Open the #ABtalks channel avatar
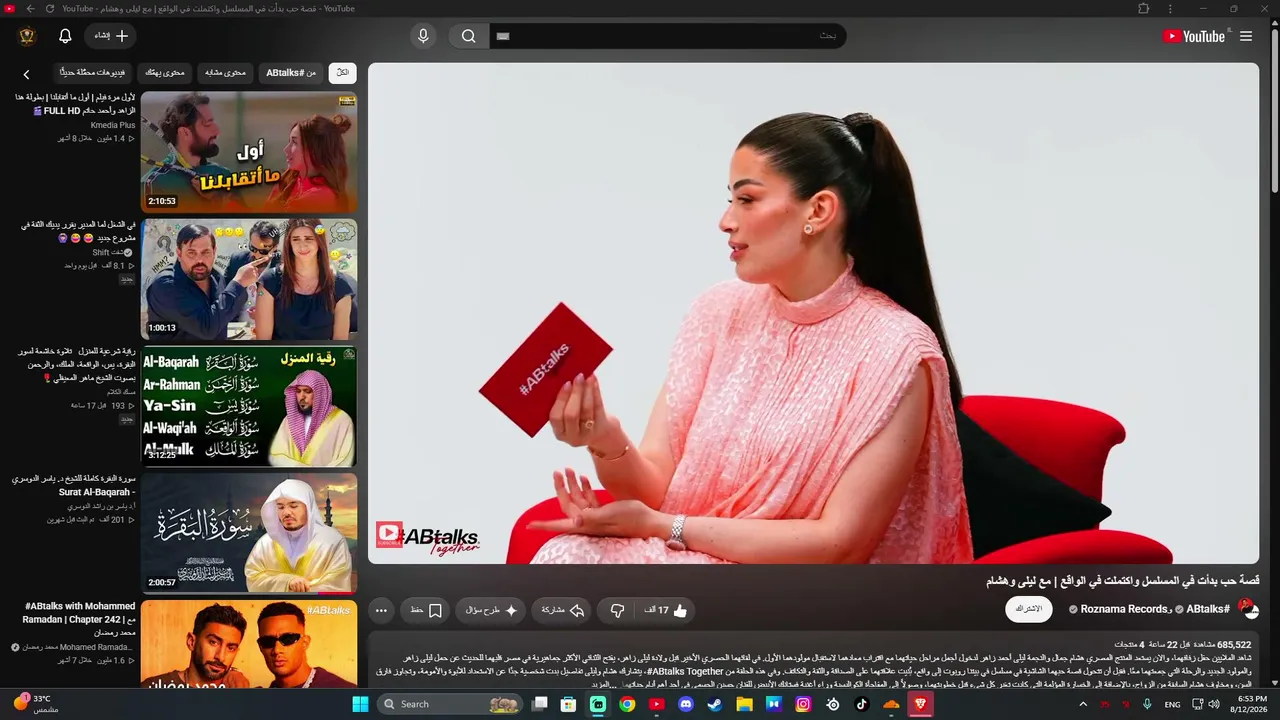 [1249, 609]
